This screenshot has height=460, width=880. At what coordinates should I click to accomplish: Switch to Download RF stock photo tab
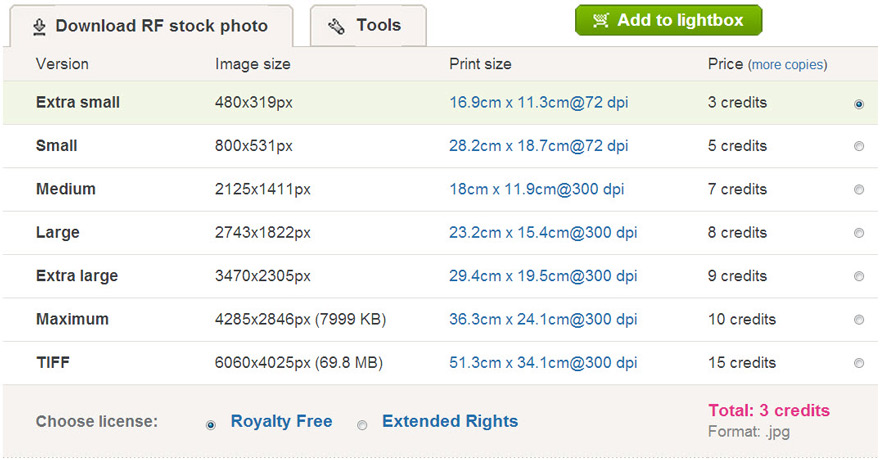(151, 26)
